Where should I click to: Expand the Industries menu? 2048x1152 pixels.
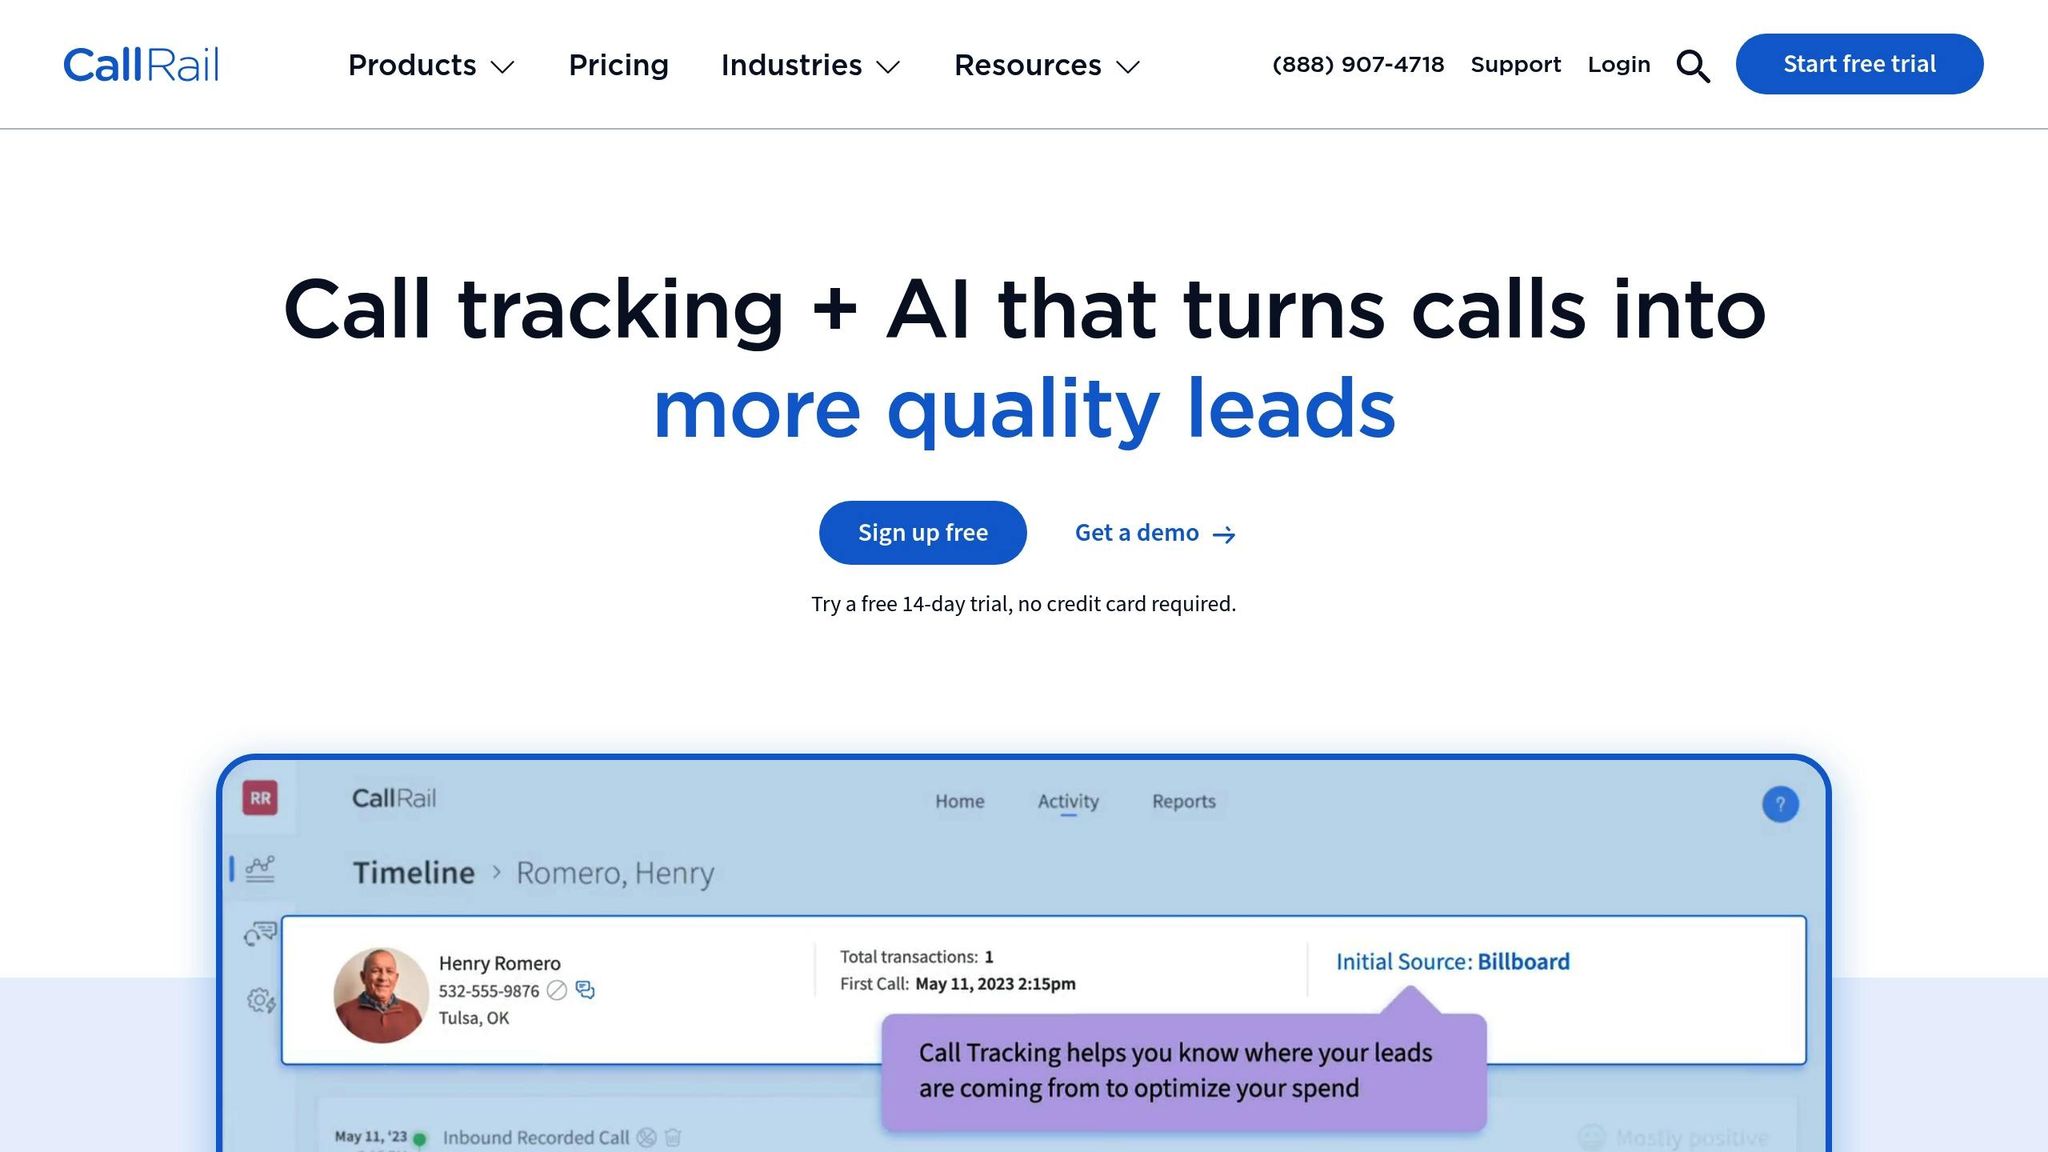click(811, 65)
